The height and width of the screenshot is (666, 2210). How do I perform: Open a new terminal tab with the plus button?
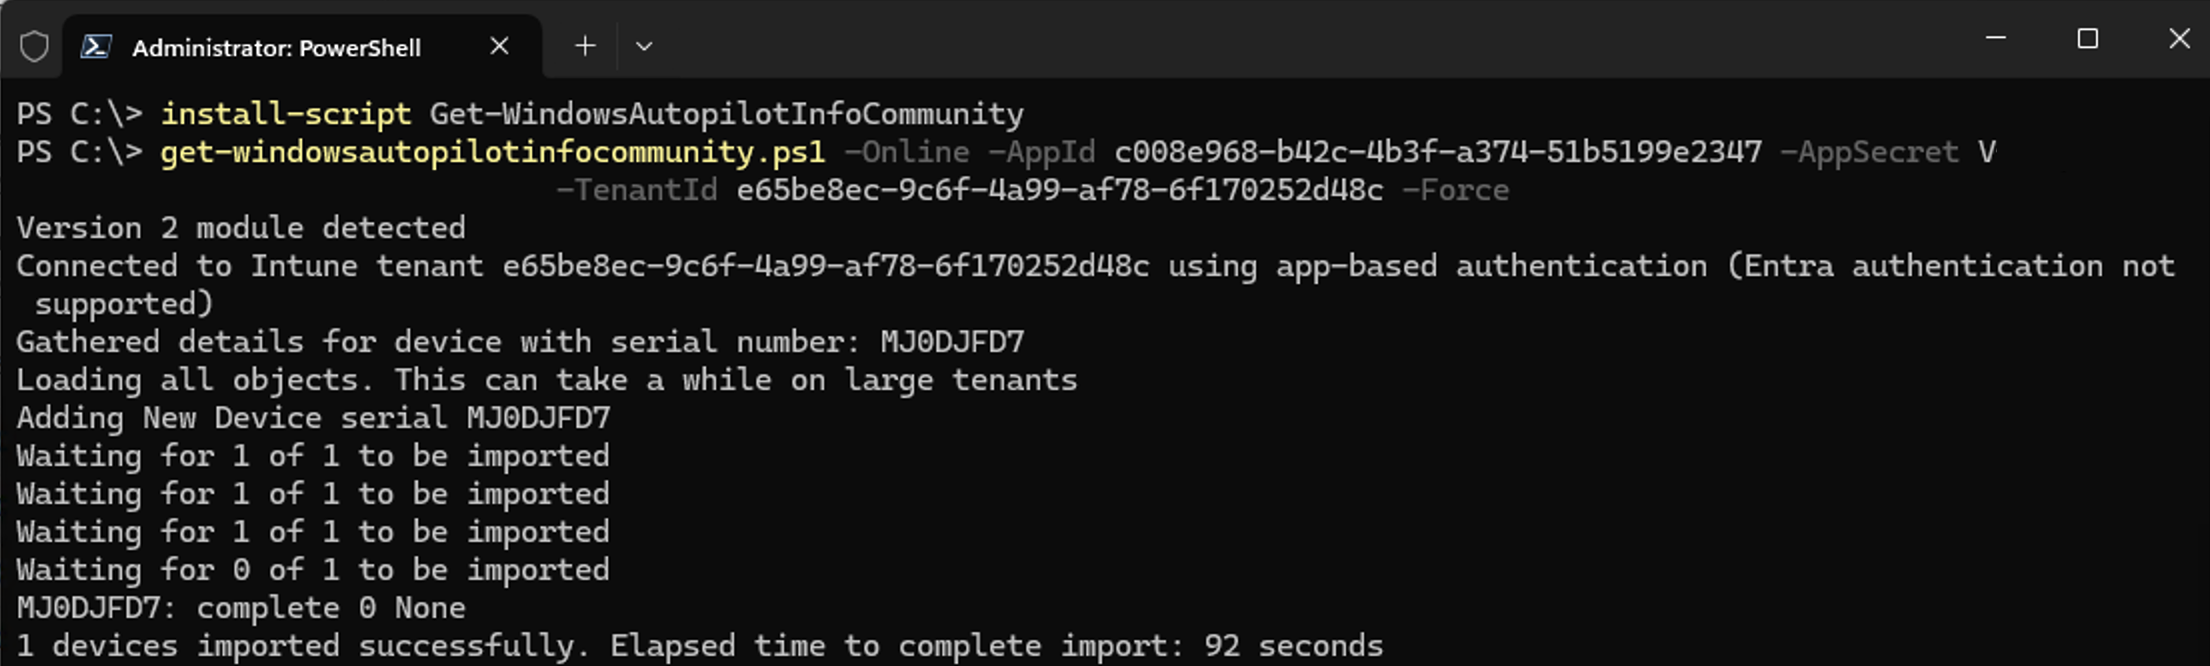(x=584, y=45)
